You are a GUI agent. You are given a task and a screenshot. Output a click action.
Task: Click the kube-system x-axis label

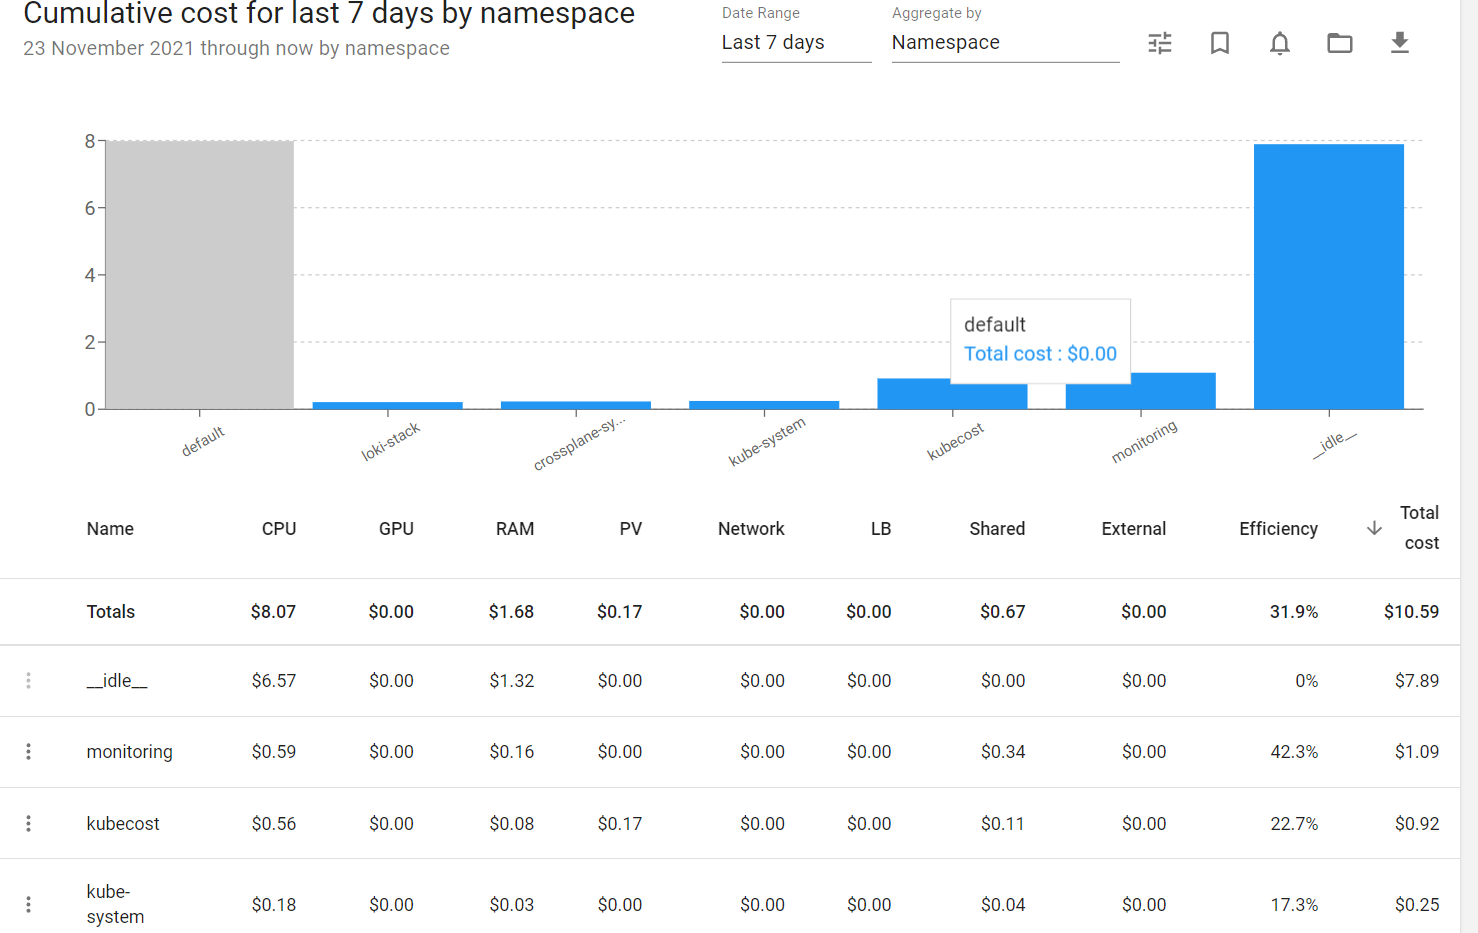tap(767, 442)
